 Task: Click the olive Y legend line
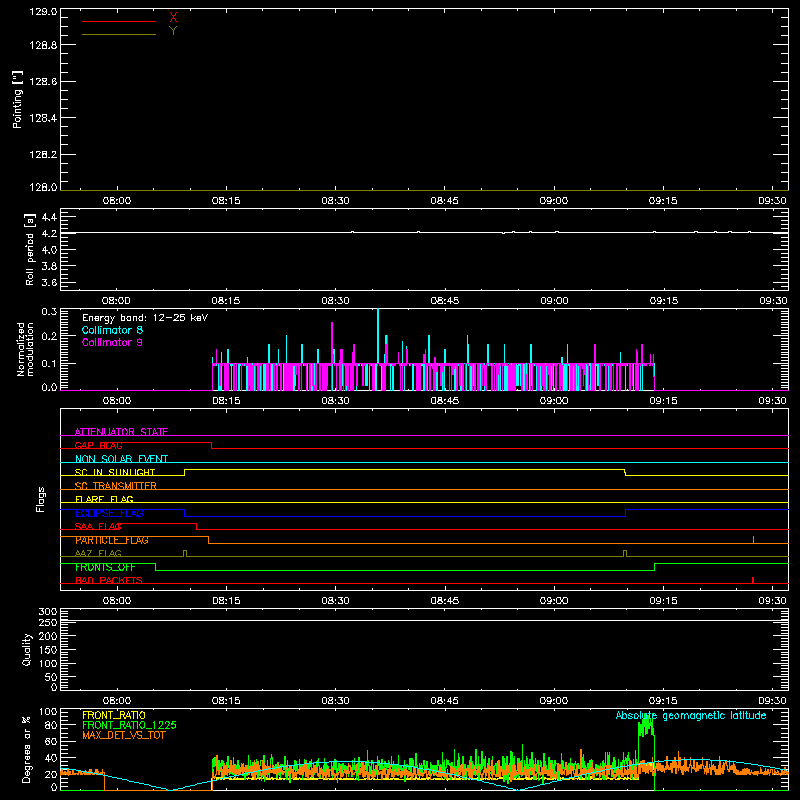[x=119, y=35]
